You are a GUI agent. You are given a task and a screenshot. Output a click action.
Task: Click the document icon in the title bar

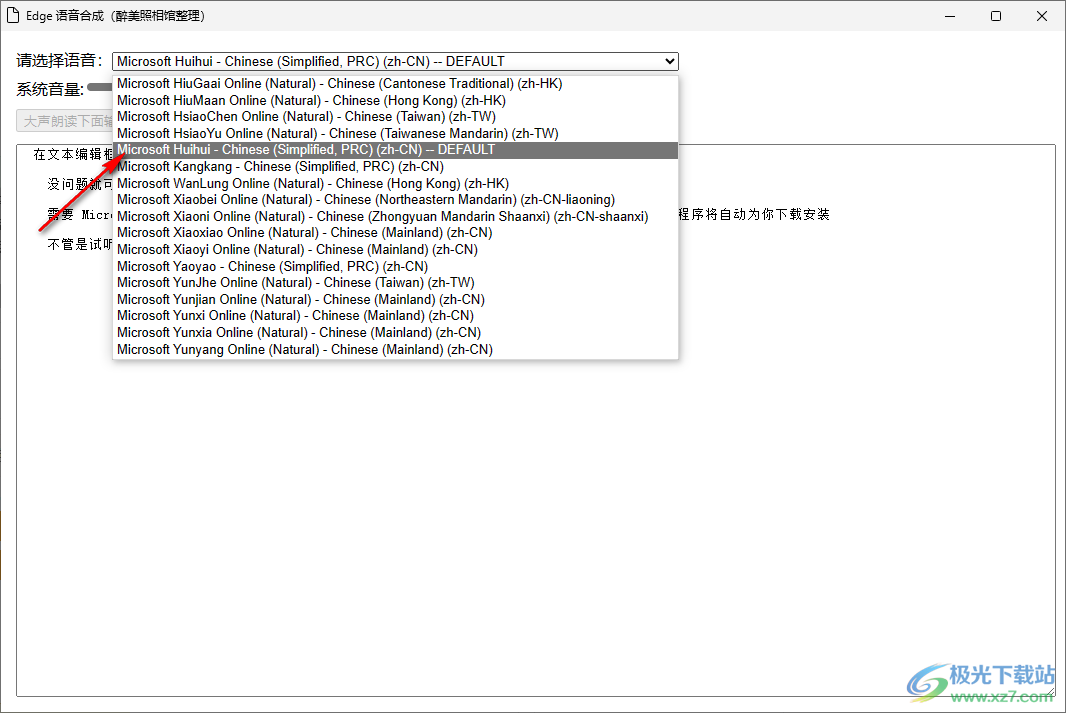click(12, 16)
